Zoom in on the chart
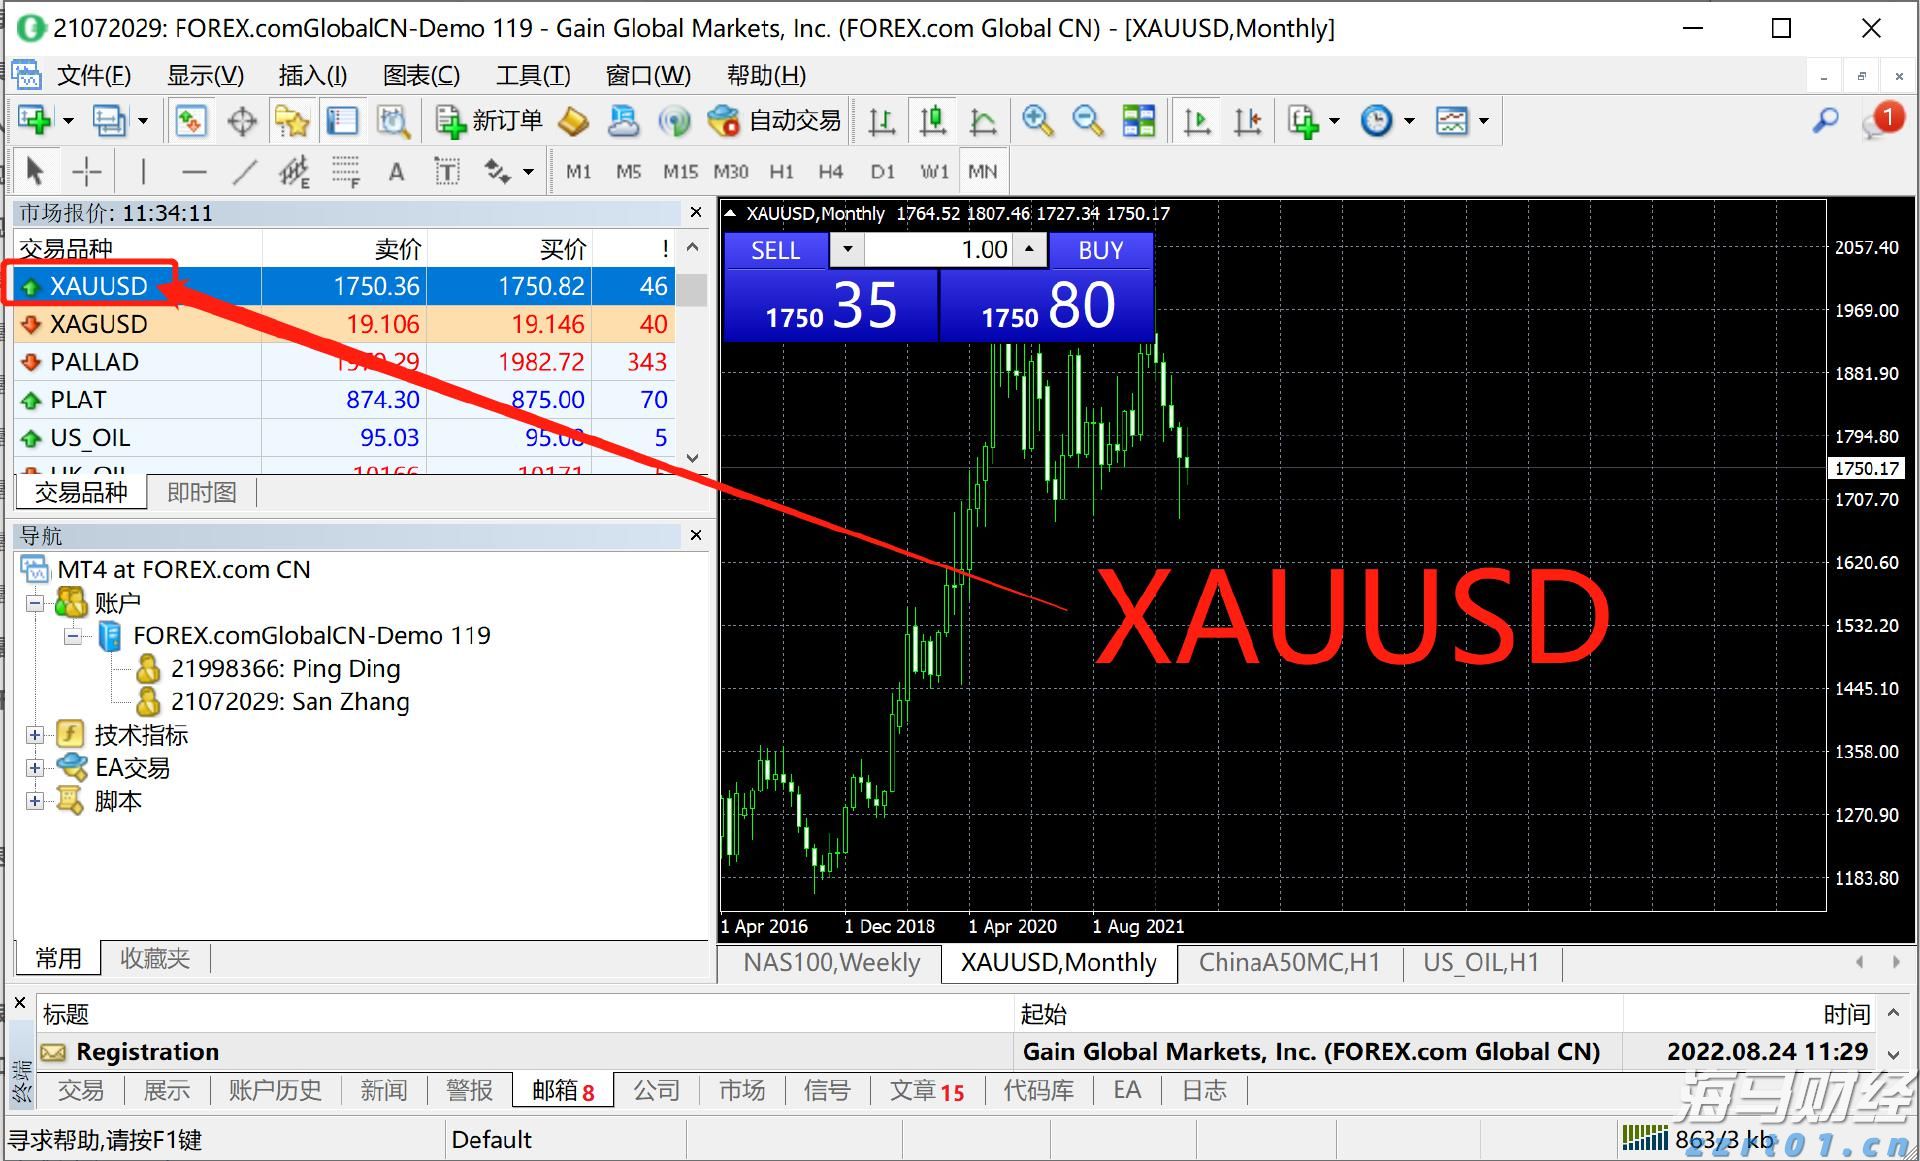Image resolution: width=1920 pixels, height=1161 pixels. coord(1038,120)
